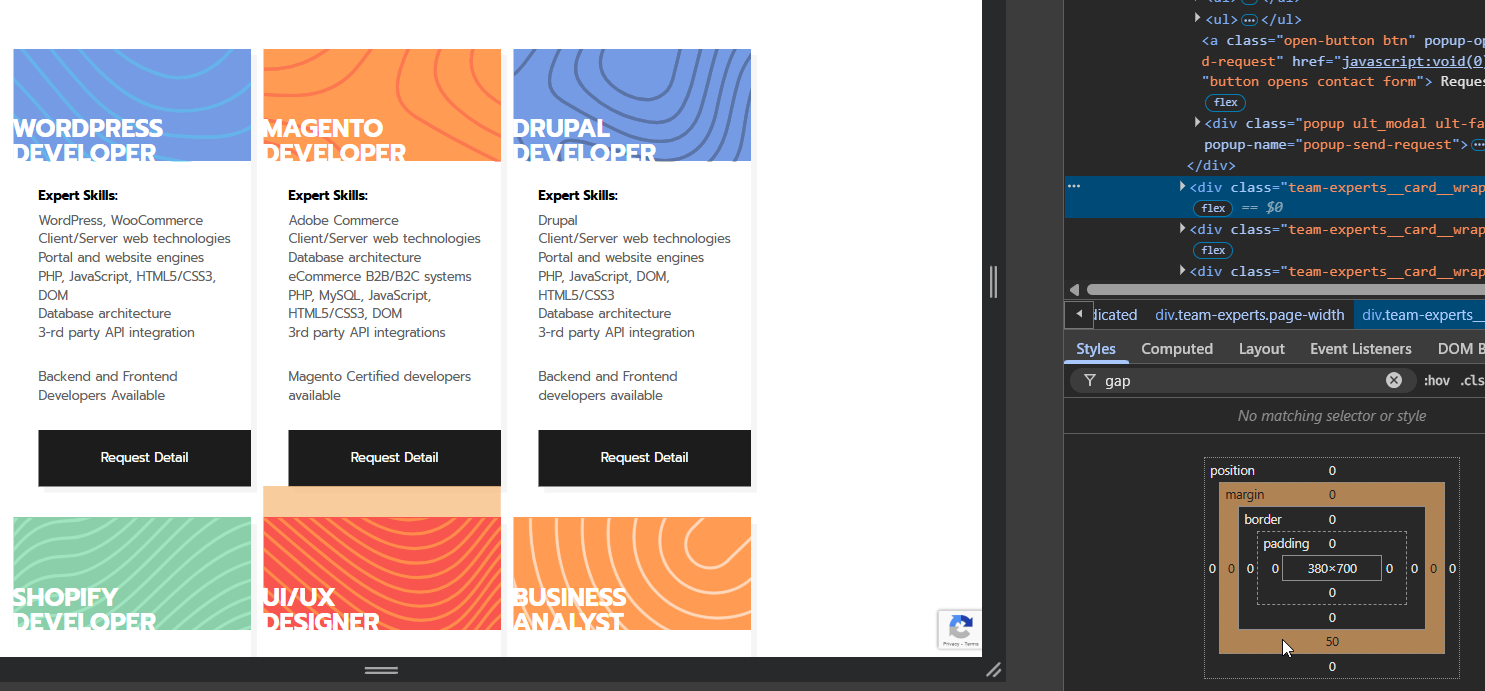The width and height of the screenshot is (1485, 691).
Task: Click Request Detail under Drupal Developer
Action: pos(644,458)
